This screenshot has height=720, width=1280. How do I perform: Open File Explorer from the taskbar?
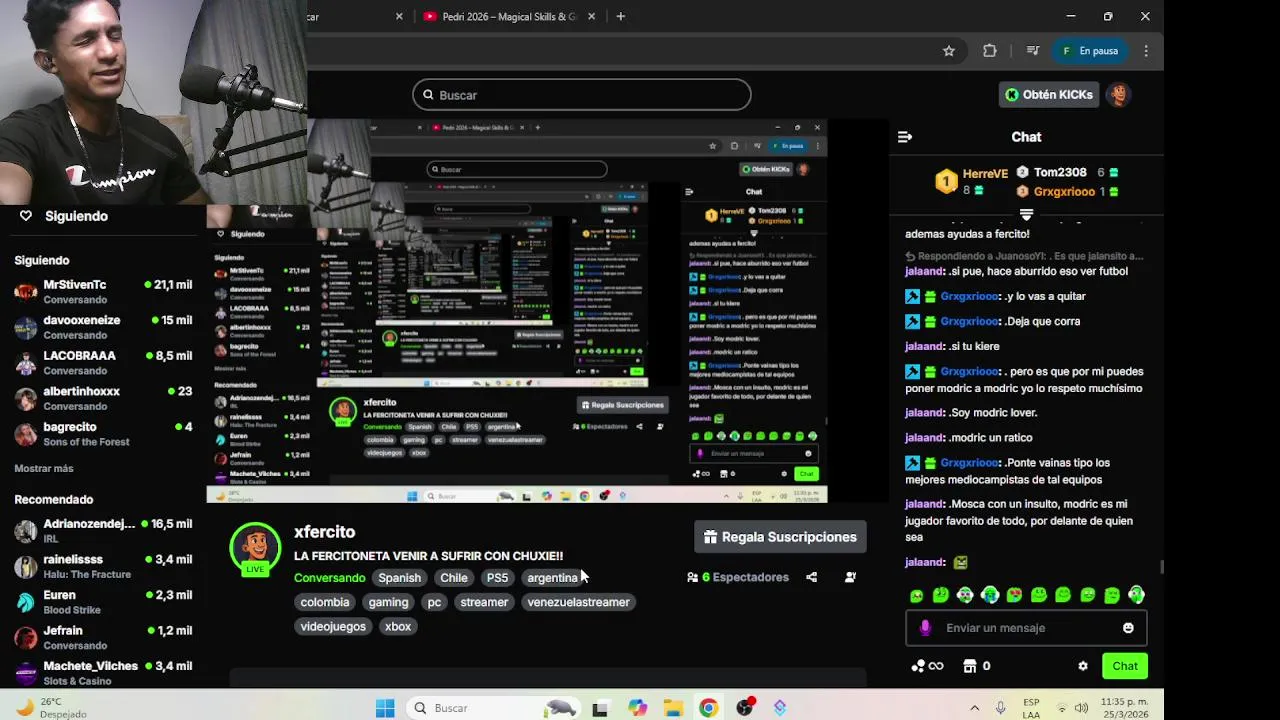pyautogui.click(x=673, y=708)
